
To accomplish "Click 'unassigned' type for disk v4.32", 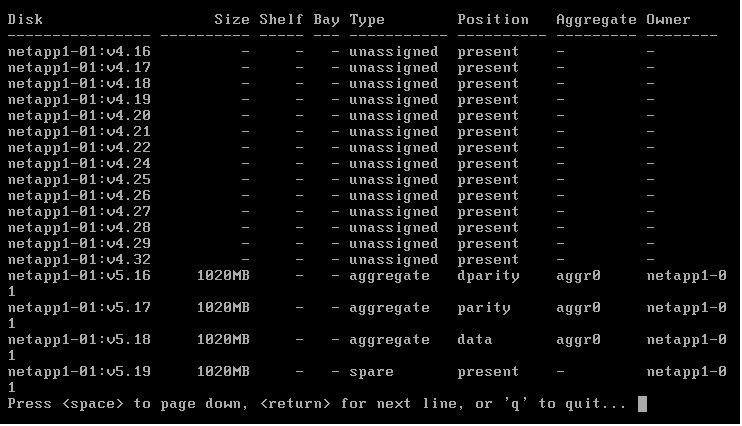I will [x=394, y=261].
